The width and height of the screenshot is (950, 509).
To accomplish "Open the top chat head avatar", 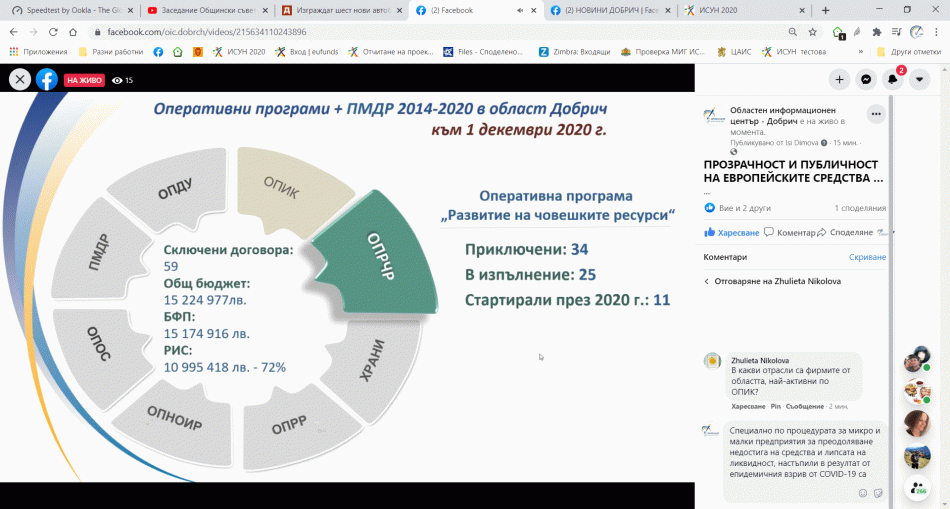I will pos(917,360).
